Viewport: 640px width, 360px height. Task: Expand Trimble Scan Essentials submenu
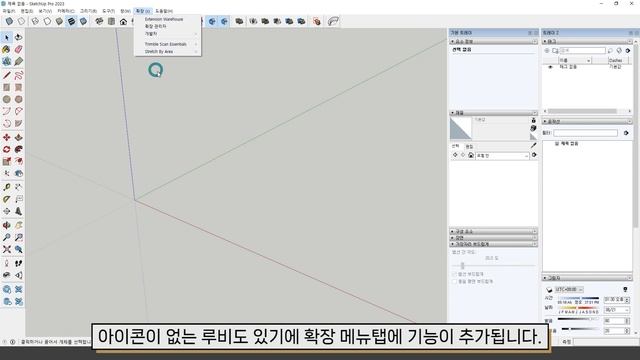click(167, 44)
